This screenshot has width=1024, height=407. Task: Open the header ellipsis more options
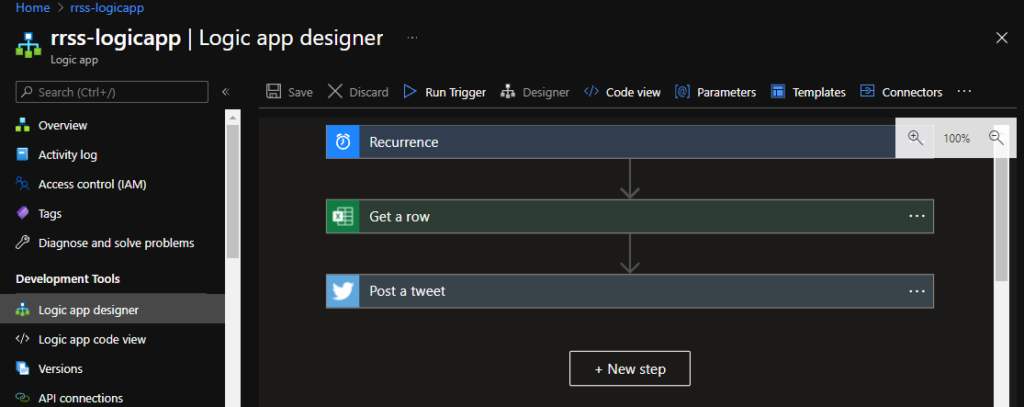click(412, 38)
